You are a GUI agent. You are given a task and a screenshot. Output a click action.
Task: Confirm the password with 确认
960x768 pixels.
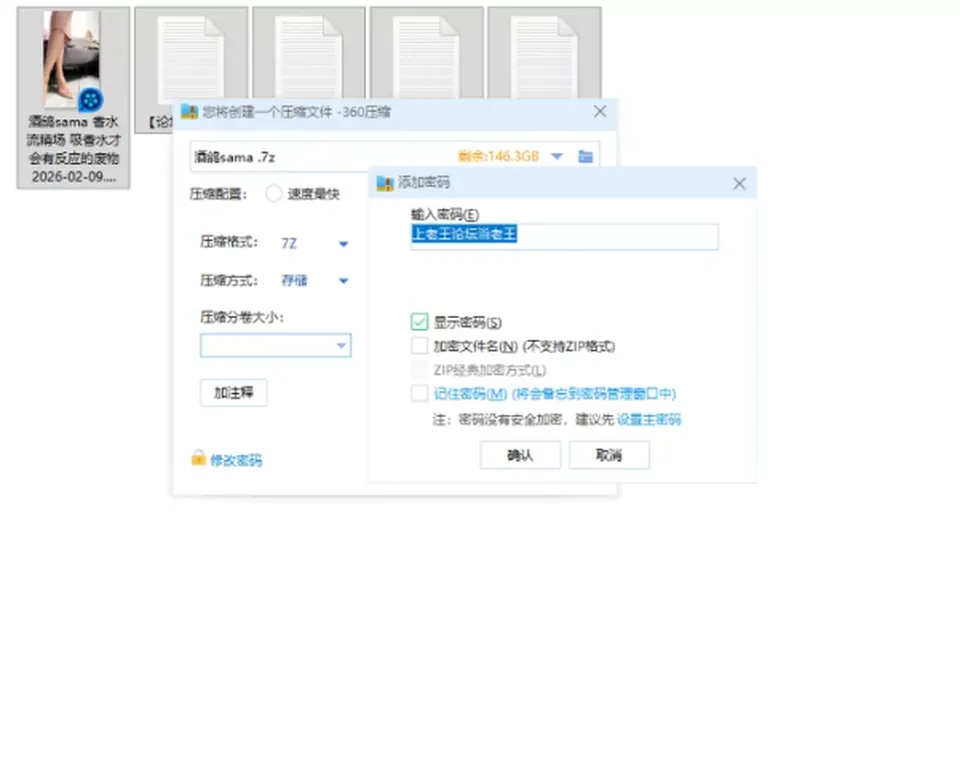click(x=520, y=455)
